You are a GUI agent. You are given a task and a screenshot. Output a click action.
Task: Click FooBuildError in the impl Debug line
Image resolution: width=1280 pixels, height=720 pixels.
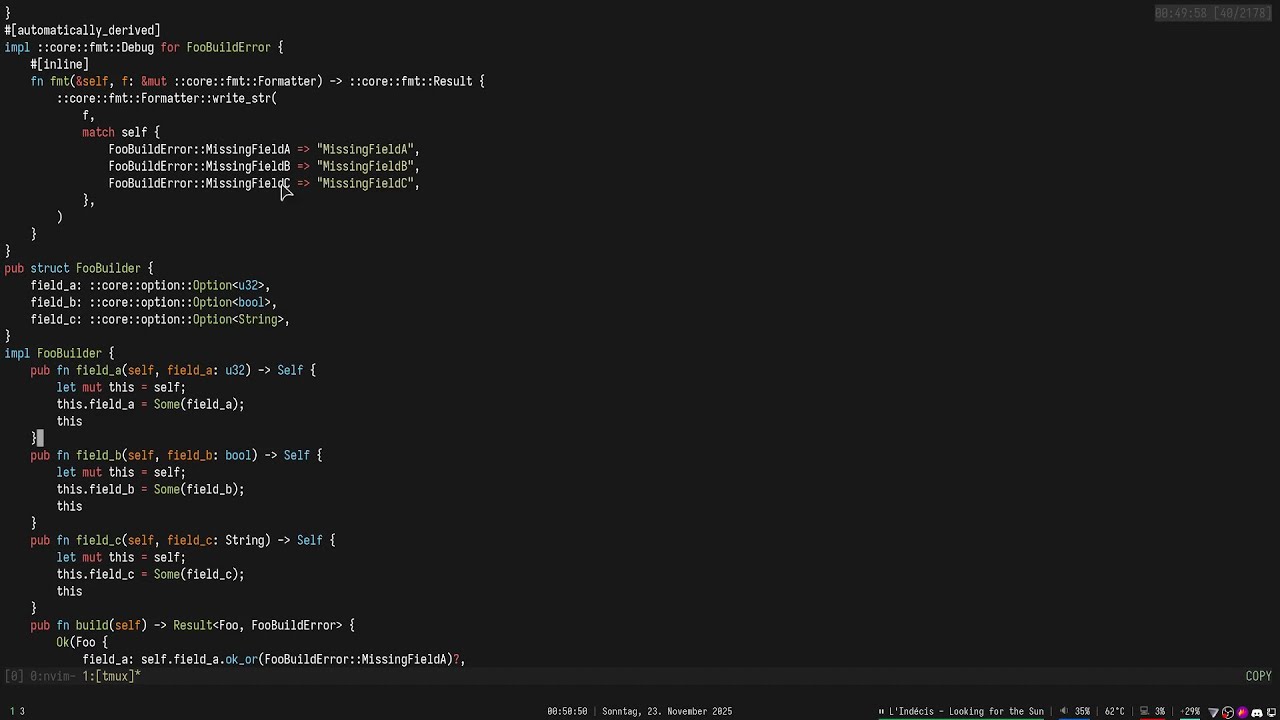point(228,47)
